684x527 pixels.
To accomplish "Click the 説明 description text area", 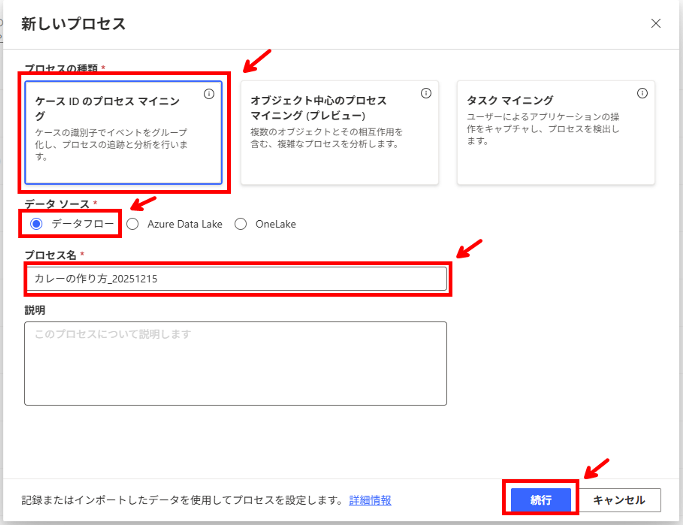I will (236, 363).
